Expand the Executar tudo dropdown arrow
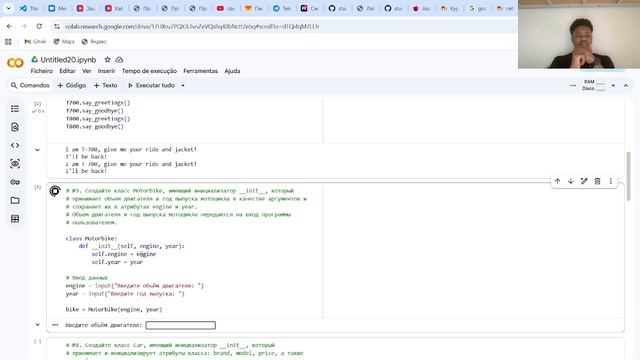The width and height of the screenshot is (640, 360). click(183, 86)
